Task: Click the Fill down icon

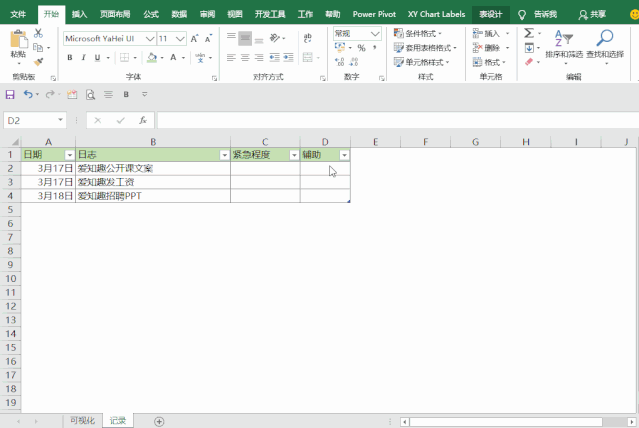Action: click(529, 48)
